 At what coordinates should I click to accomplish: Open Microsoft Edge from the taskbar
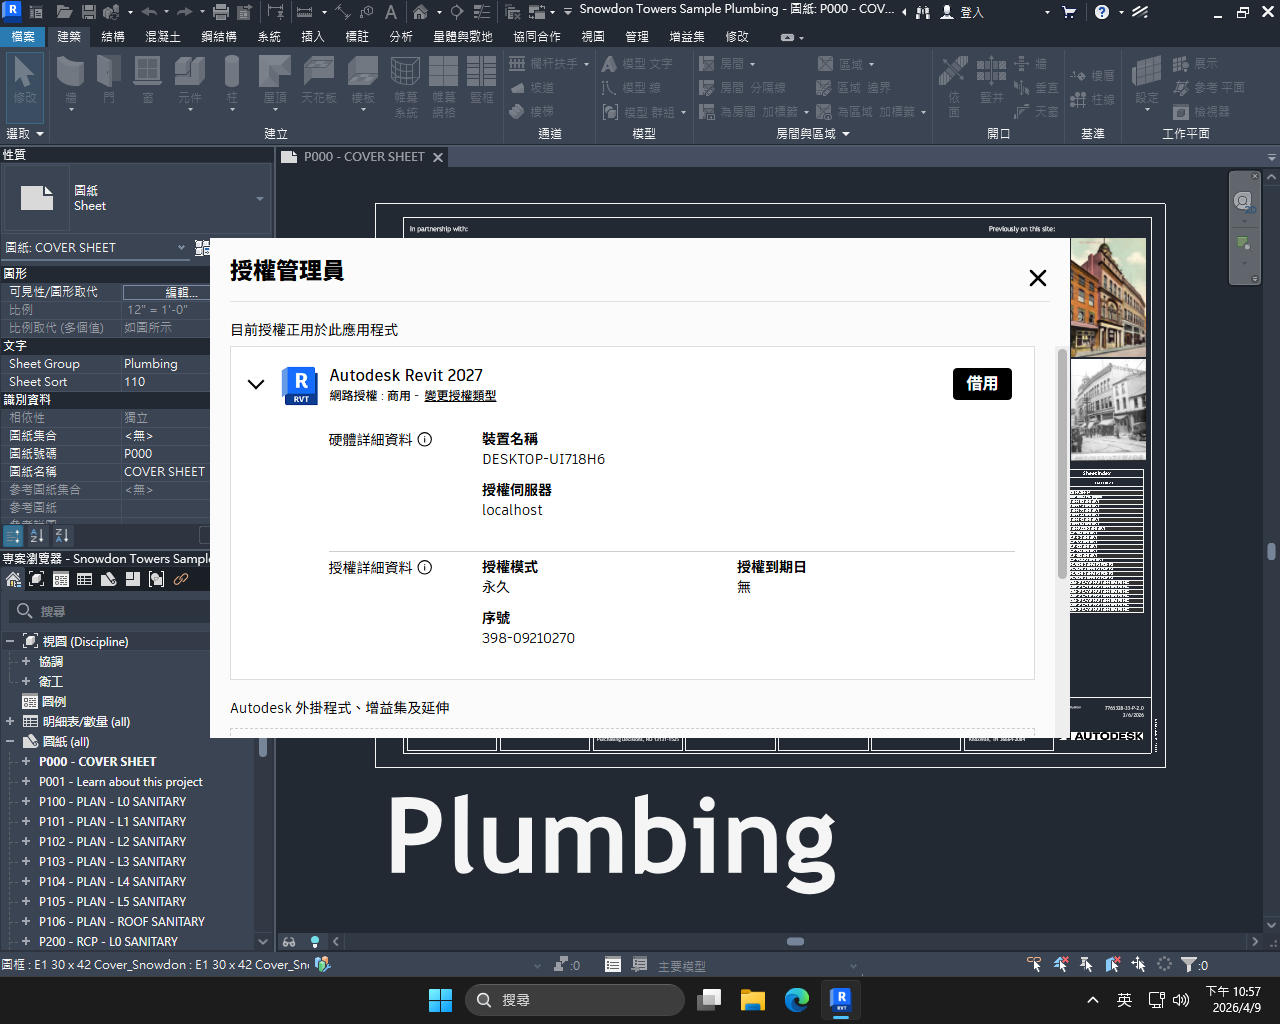coord(797,999)
